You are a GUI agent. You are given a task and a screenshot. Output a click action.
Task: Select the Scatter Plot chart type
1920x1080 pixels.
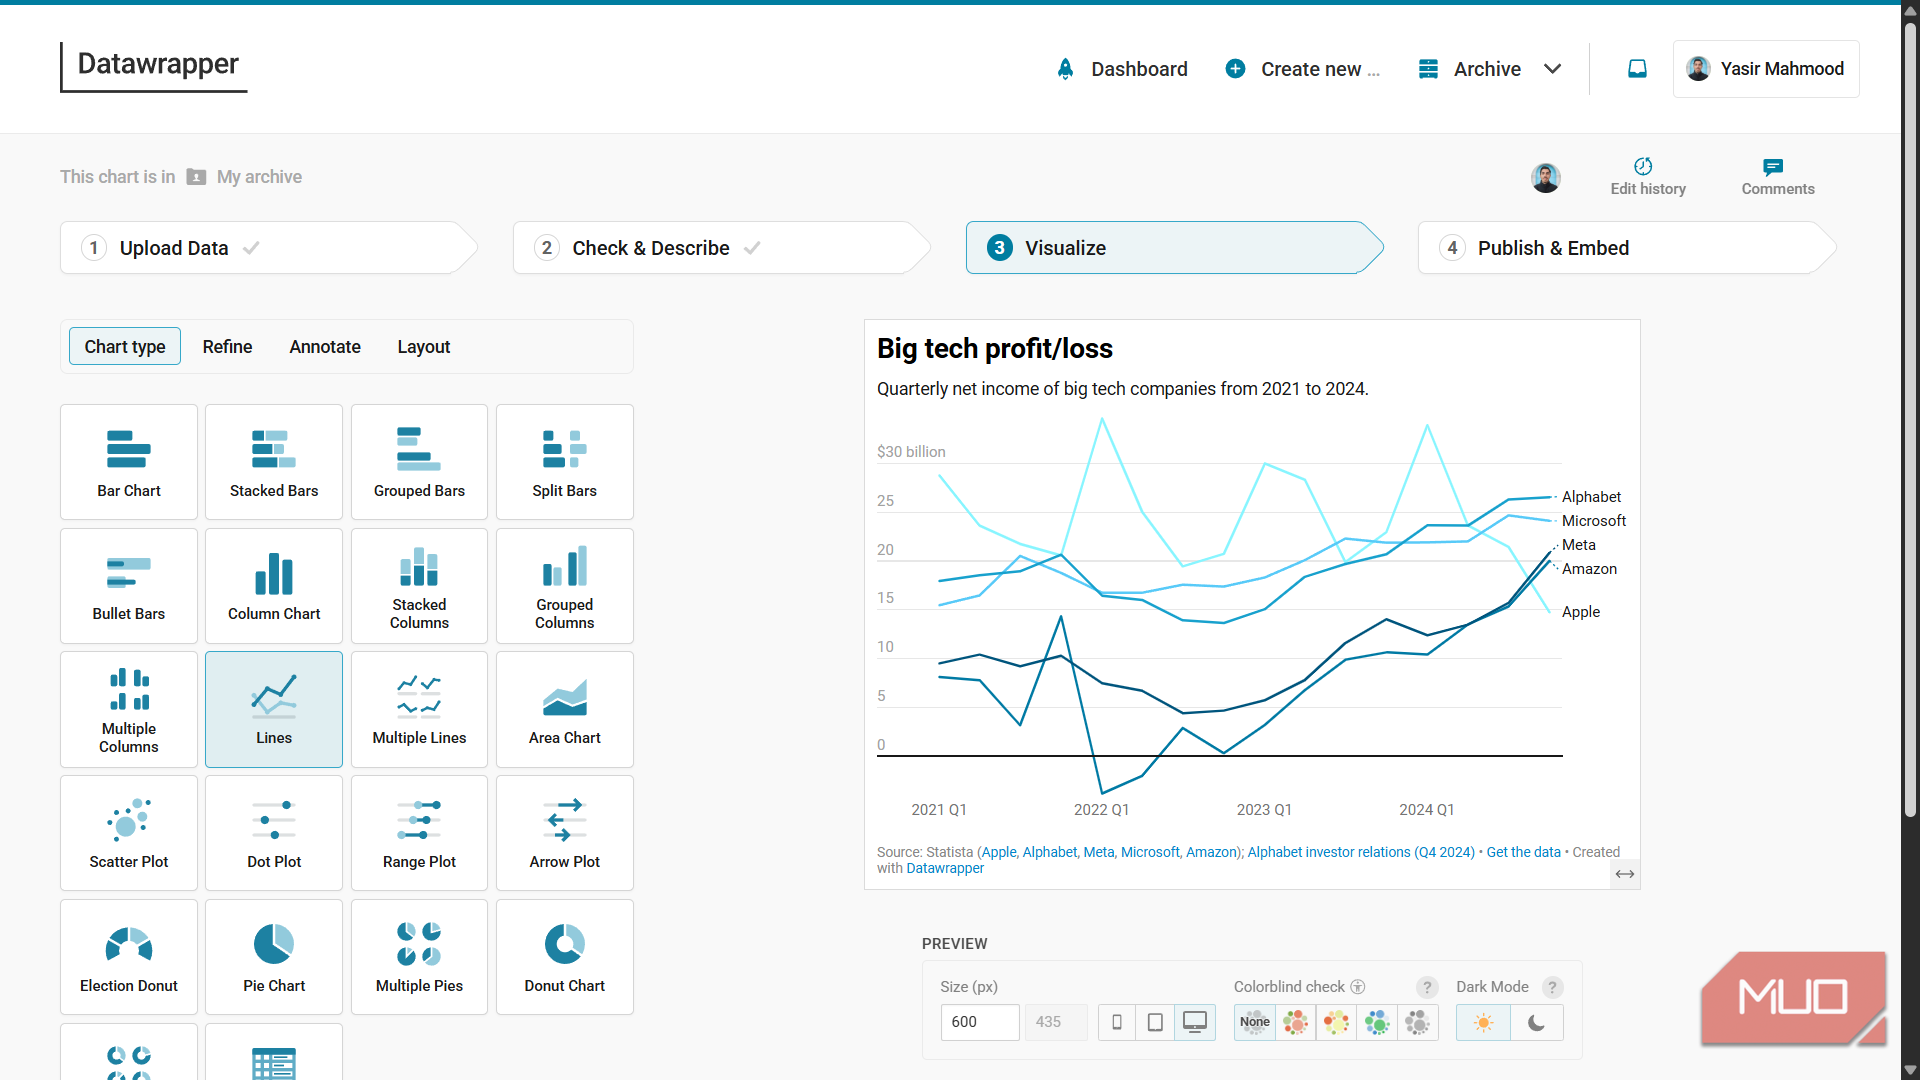point(129,833)
